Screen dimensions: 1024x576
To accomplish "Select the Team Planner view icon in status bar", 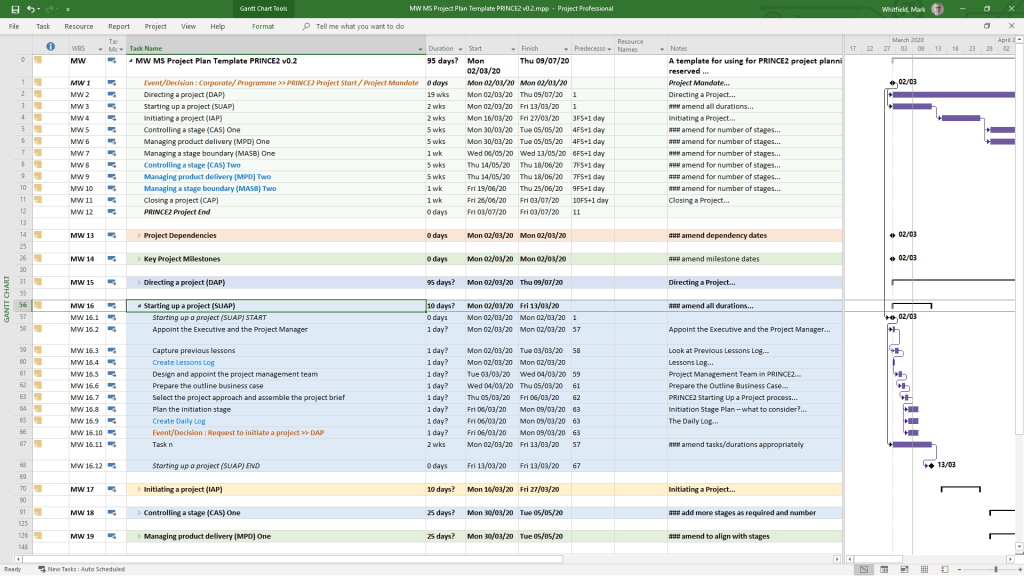I will (904, 569).
